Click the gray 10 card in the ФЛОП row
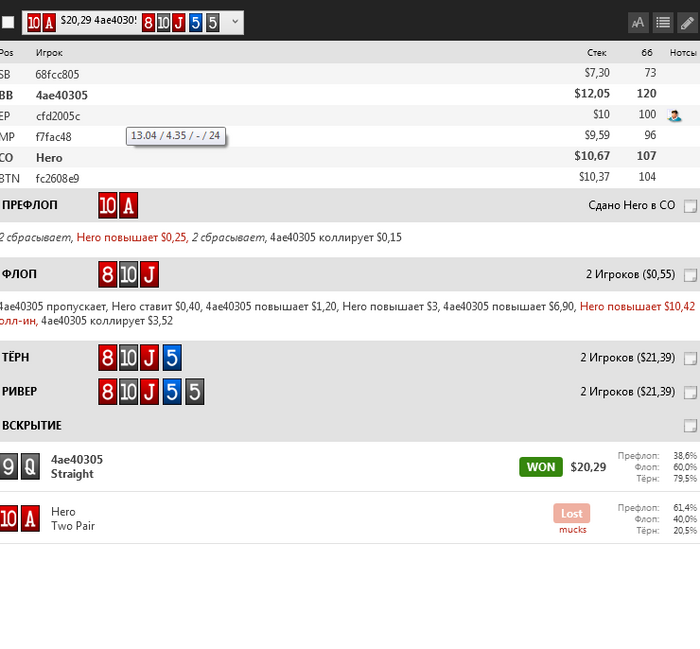The width and height of the screenshot is (700, 649). point(129,275)
